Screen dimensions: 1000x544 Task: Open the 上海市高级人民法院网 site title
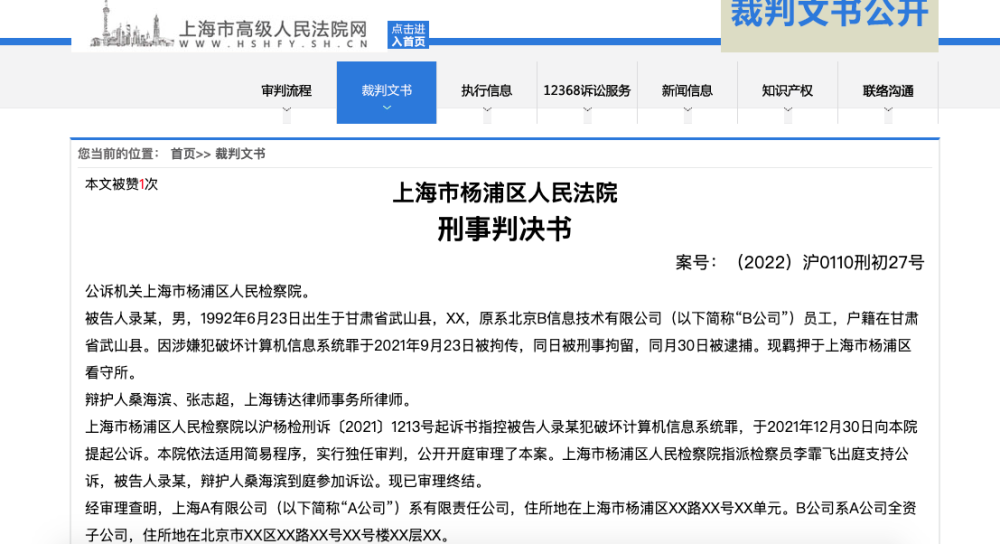(273, 29)
